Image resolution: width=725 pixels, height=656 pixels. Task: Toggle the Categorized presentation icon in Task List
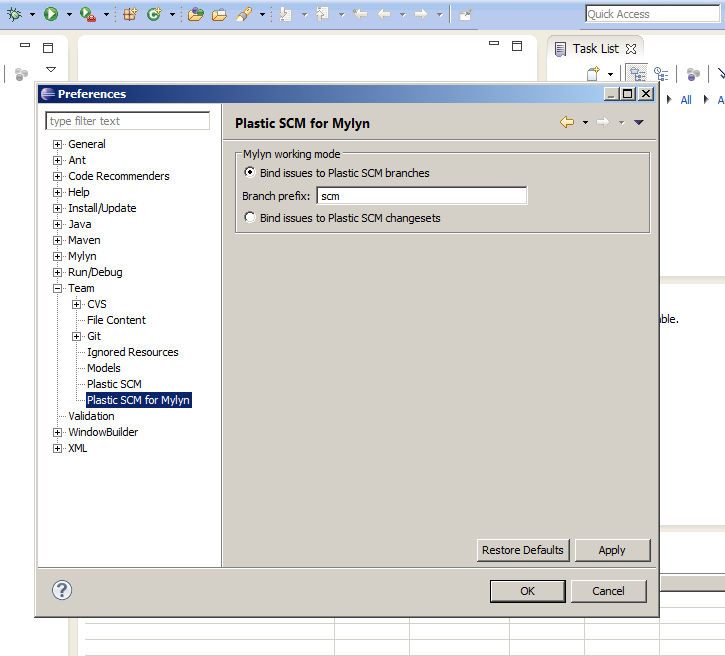click(x=637, y=74)
